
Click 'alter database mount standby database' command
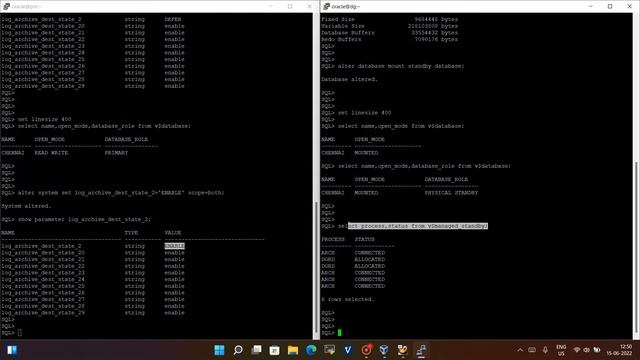click(x=401, y=66)
